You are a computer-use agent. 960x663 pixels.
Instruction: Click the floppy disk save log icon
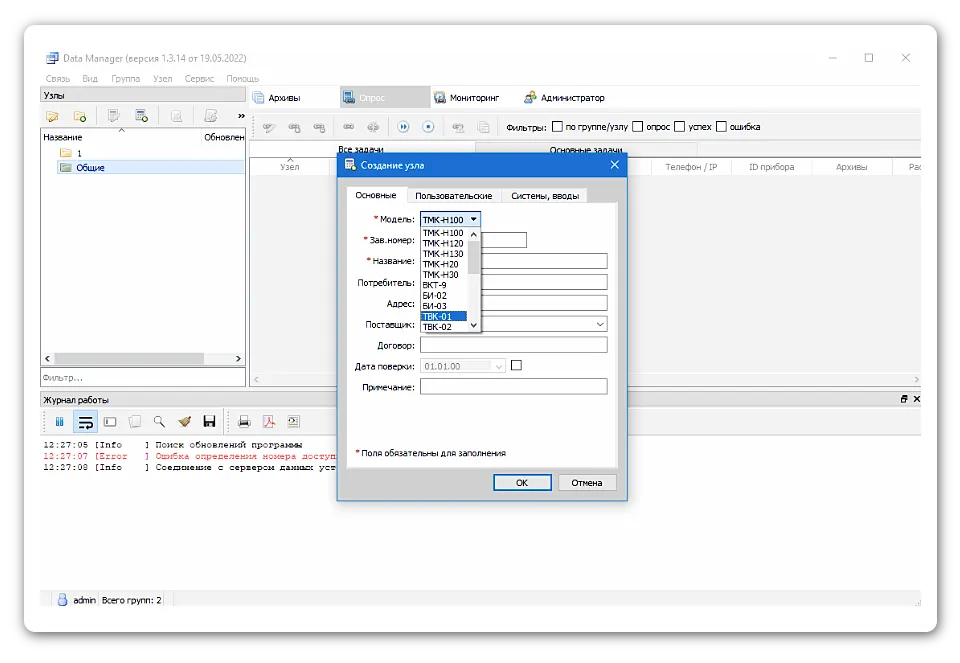point(209,422)
